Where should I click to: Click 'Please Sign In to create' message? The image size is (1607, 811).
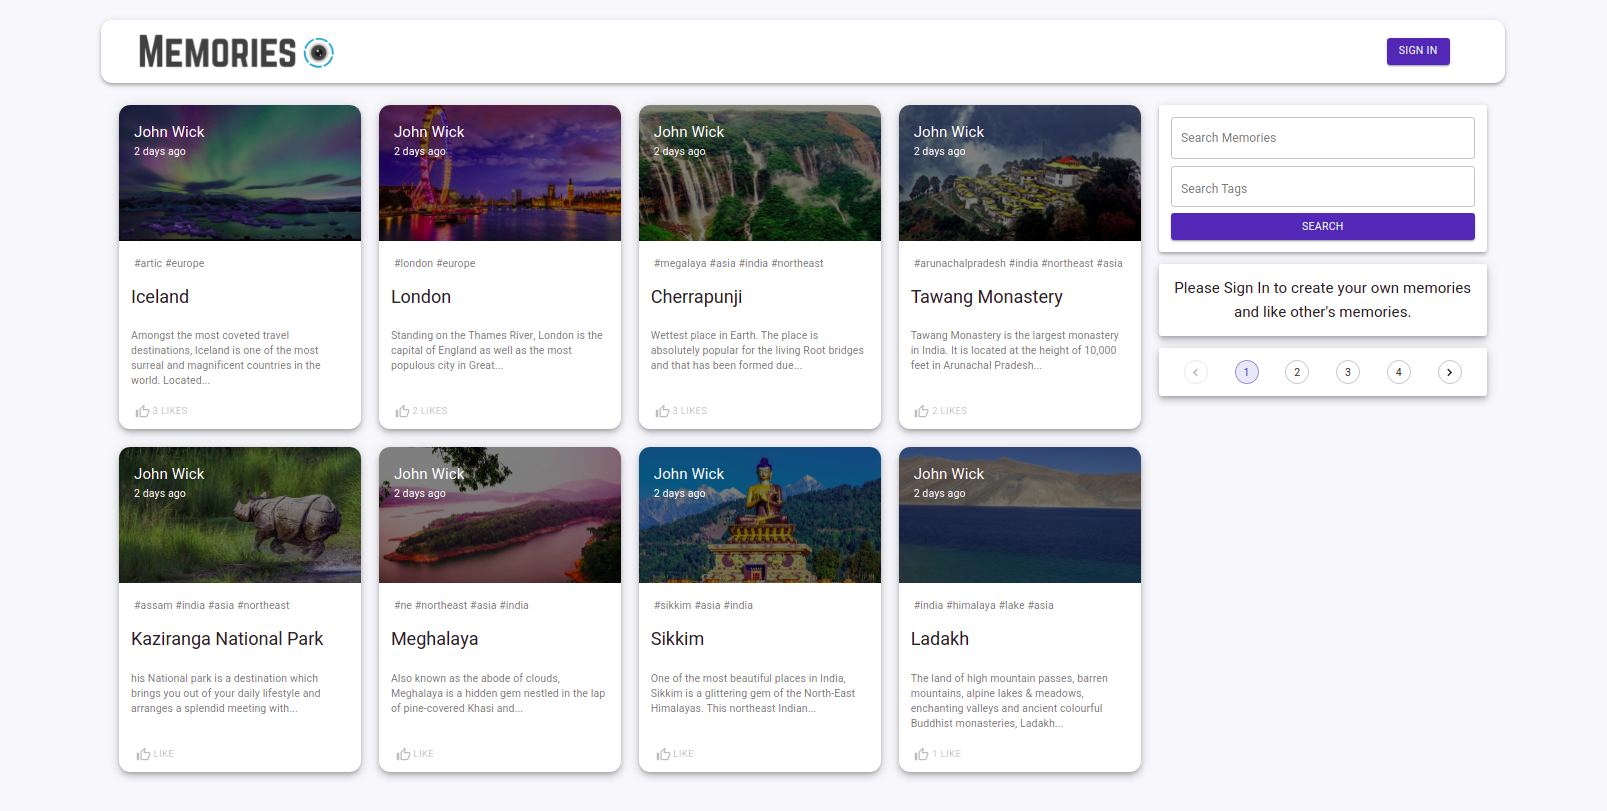(x=1323, y=300)
